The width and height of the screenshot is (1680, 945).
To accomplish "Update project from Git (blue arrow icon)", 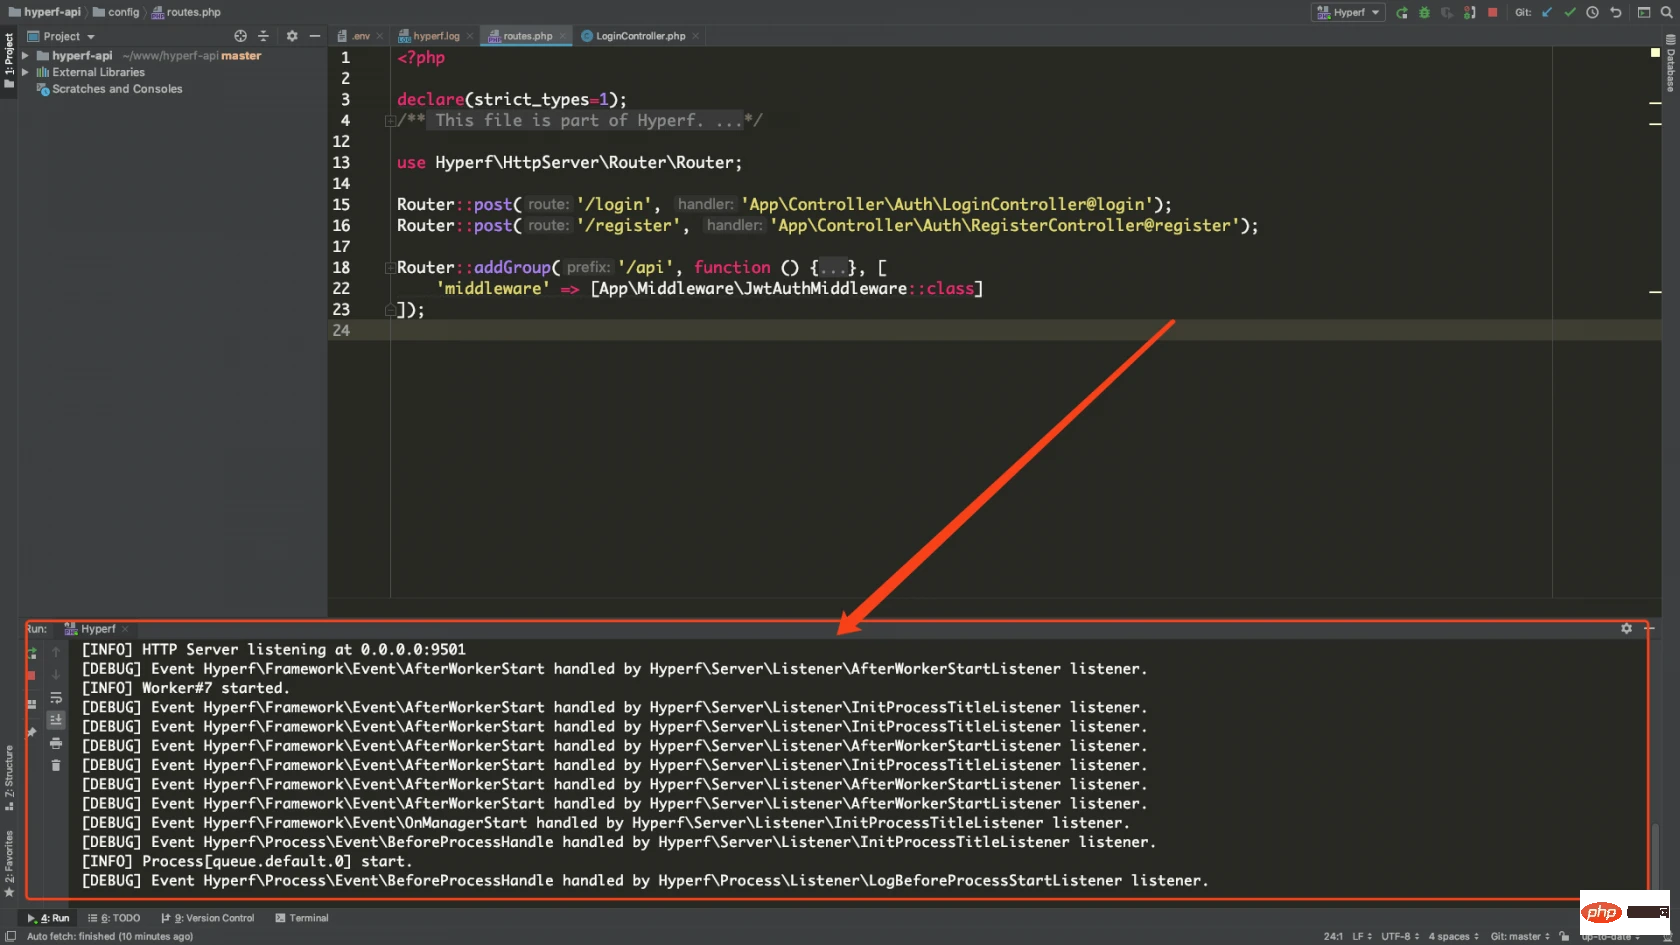I will pyautogui.click(x=1545, y=12).
